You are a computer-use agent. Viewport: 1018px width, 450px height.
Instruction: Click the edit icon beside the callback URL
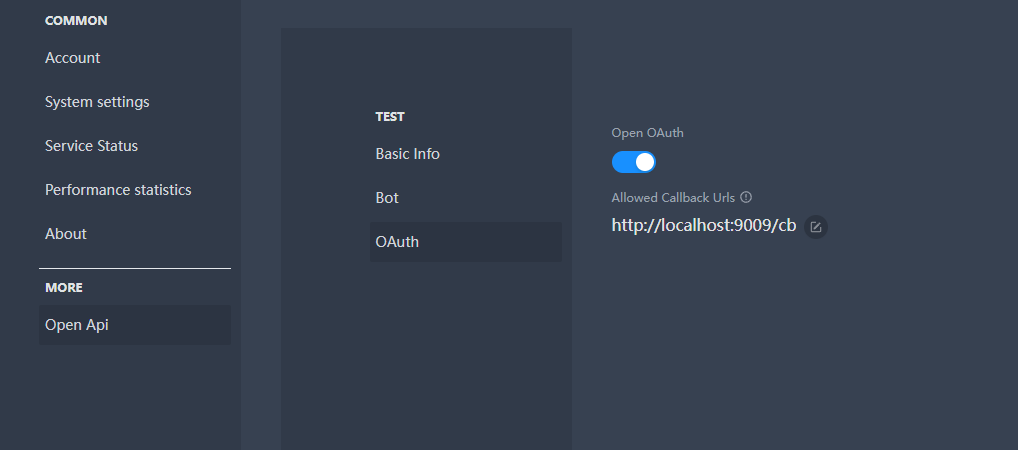pos(816,227)
